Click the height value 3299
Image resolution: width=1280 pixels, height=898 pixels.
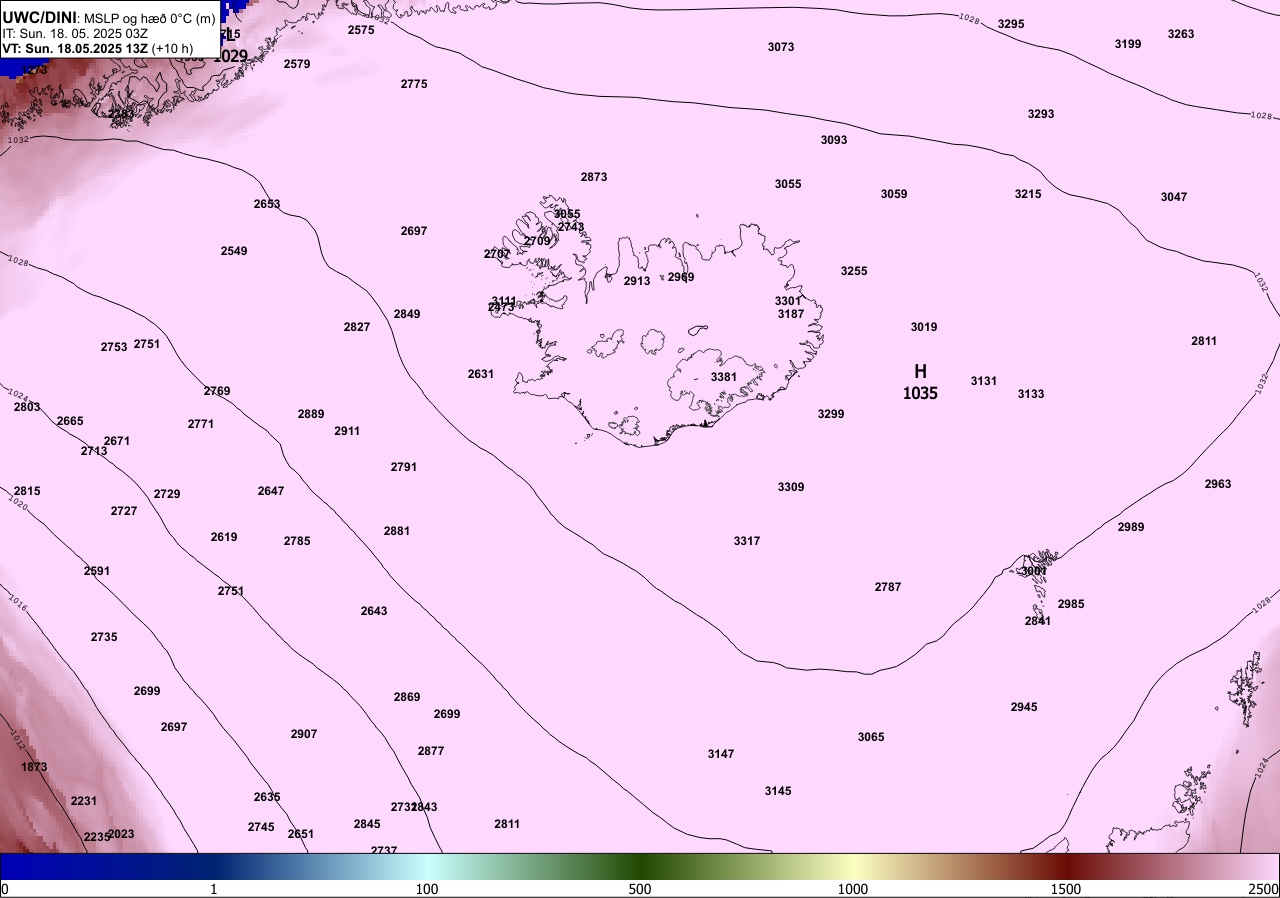831,414
